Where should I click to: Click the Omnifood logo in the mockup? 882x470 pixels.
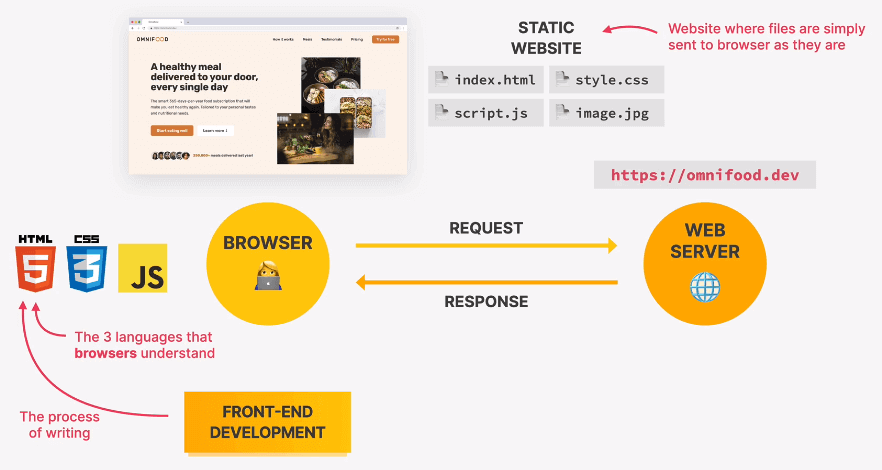coord(152,39)
